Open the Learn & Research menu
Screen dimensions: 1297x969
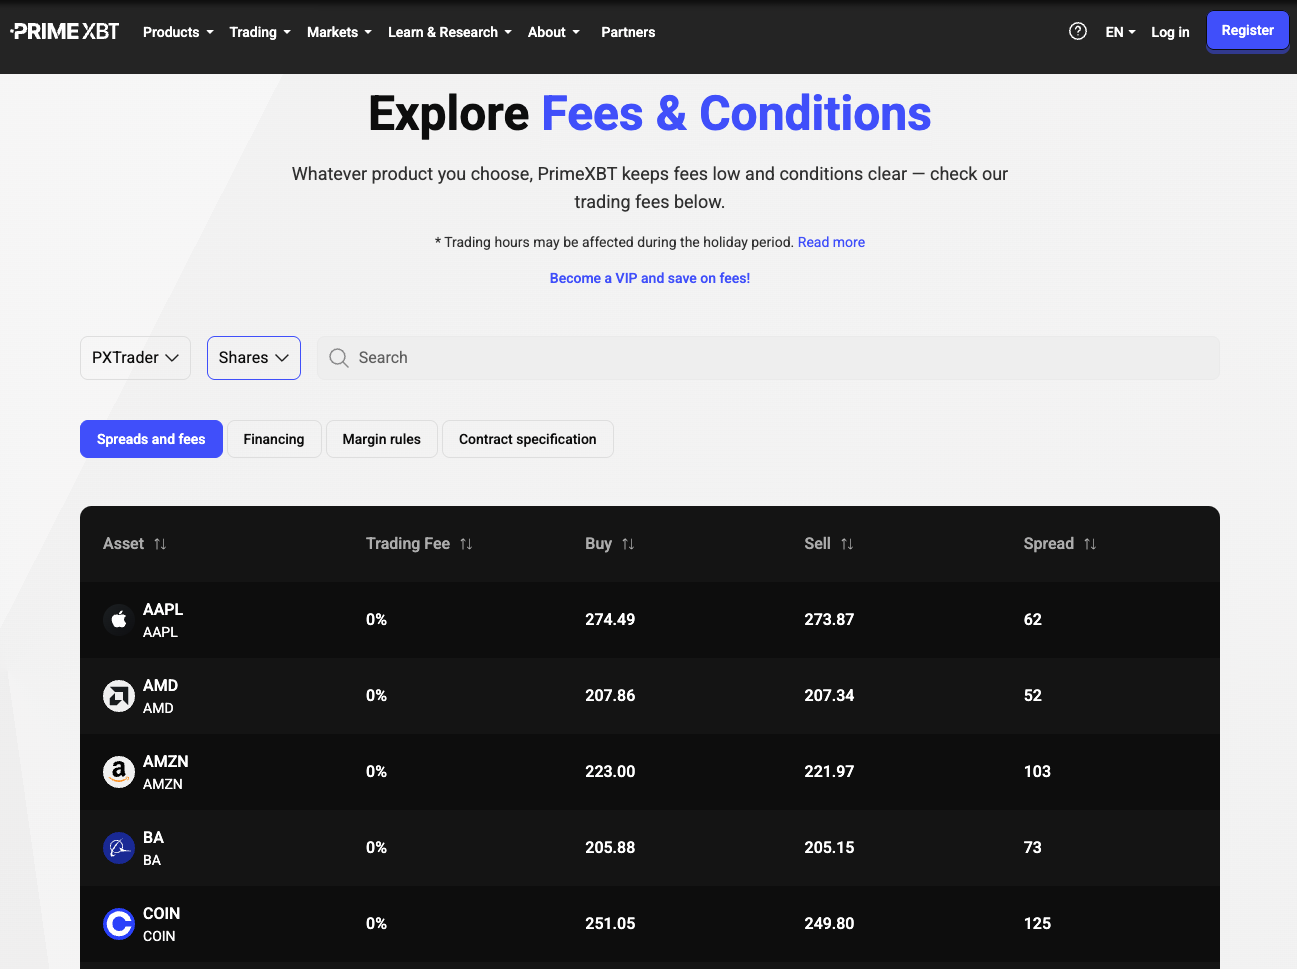(449, 32)
